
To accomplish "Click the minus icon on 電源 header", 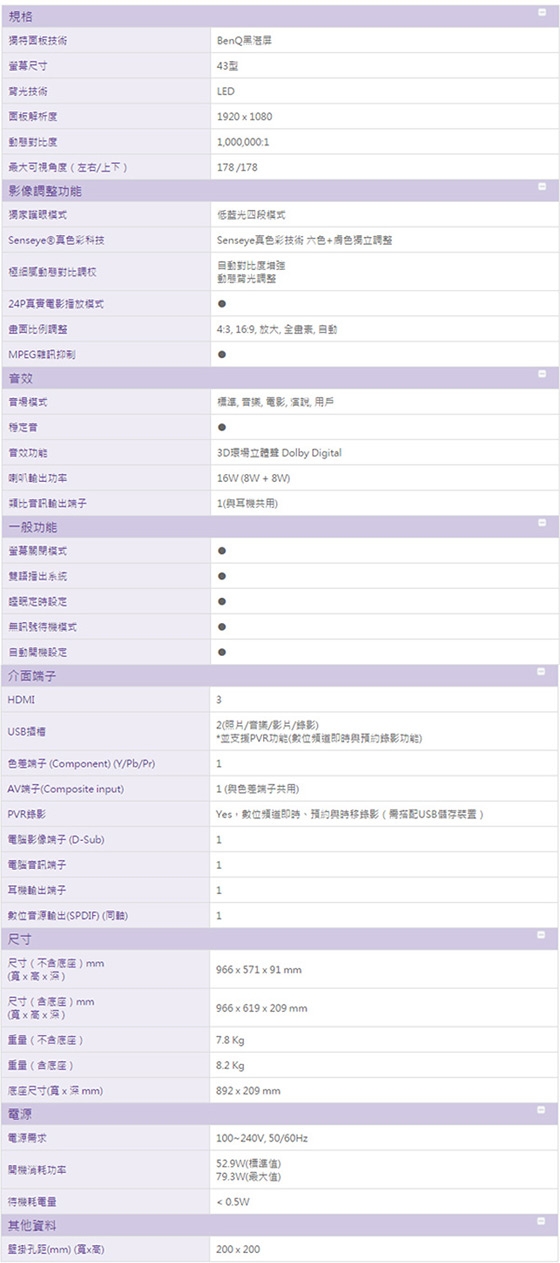I will [541, 1110].
